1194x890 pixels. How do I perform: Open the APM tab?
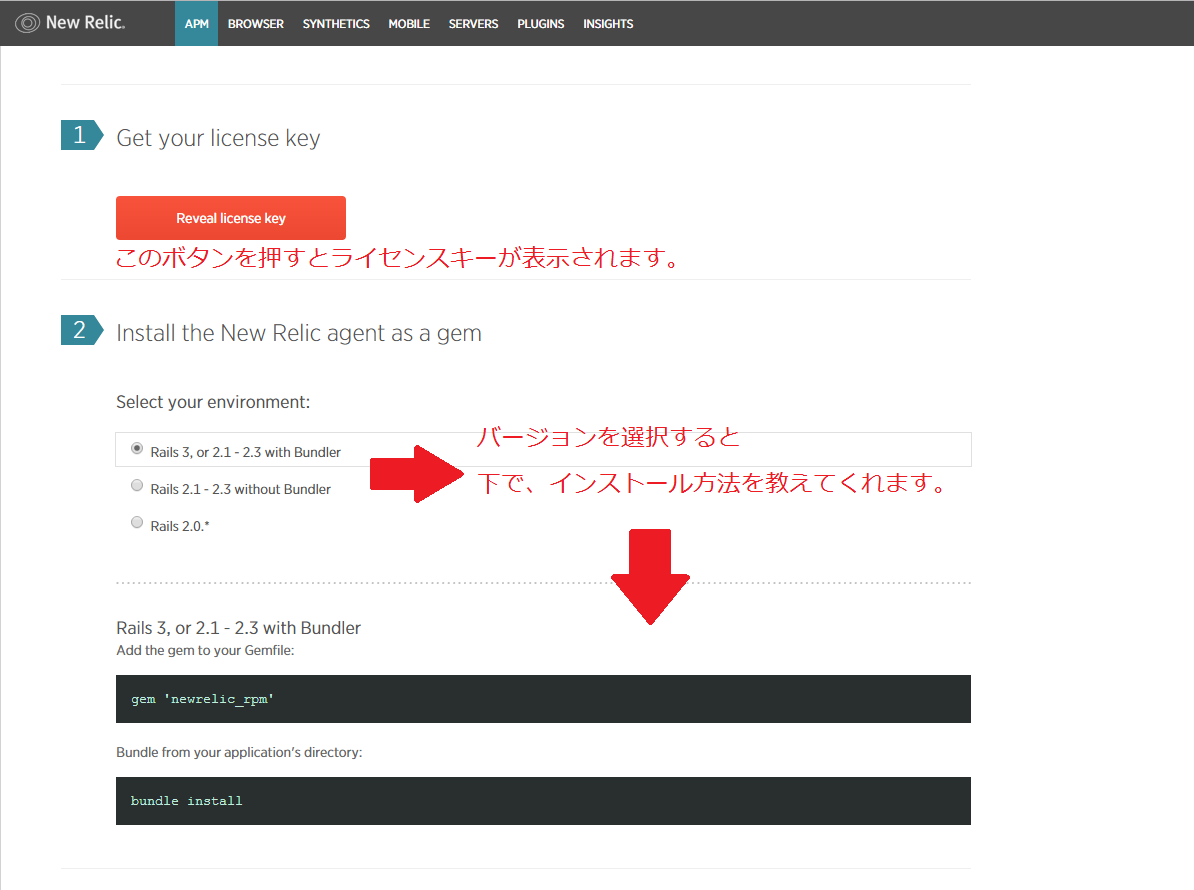[197, 24]
